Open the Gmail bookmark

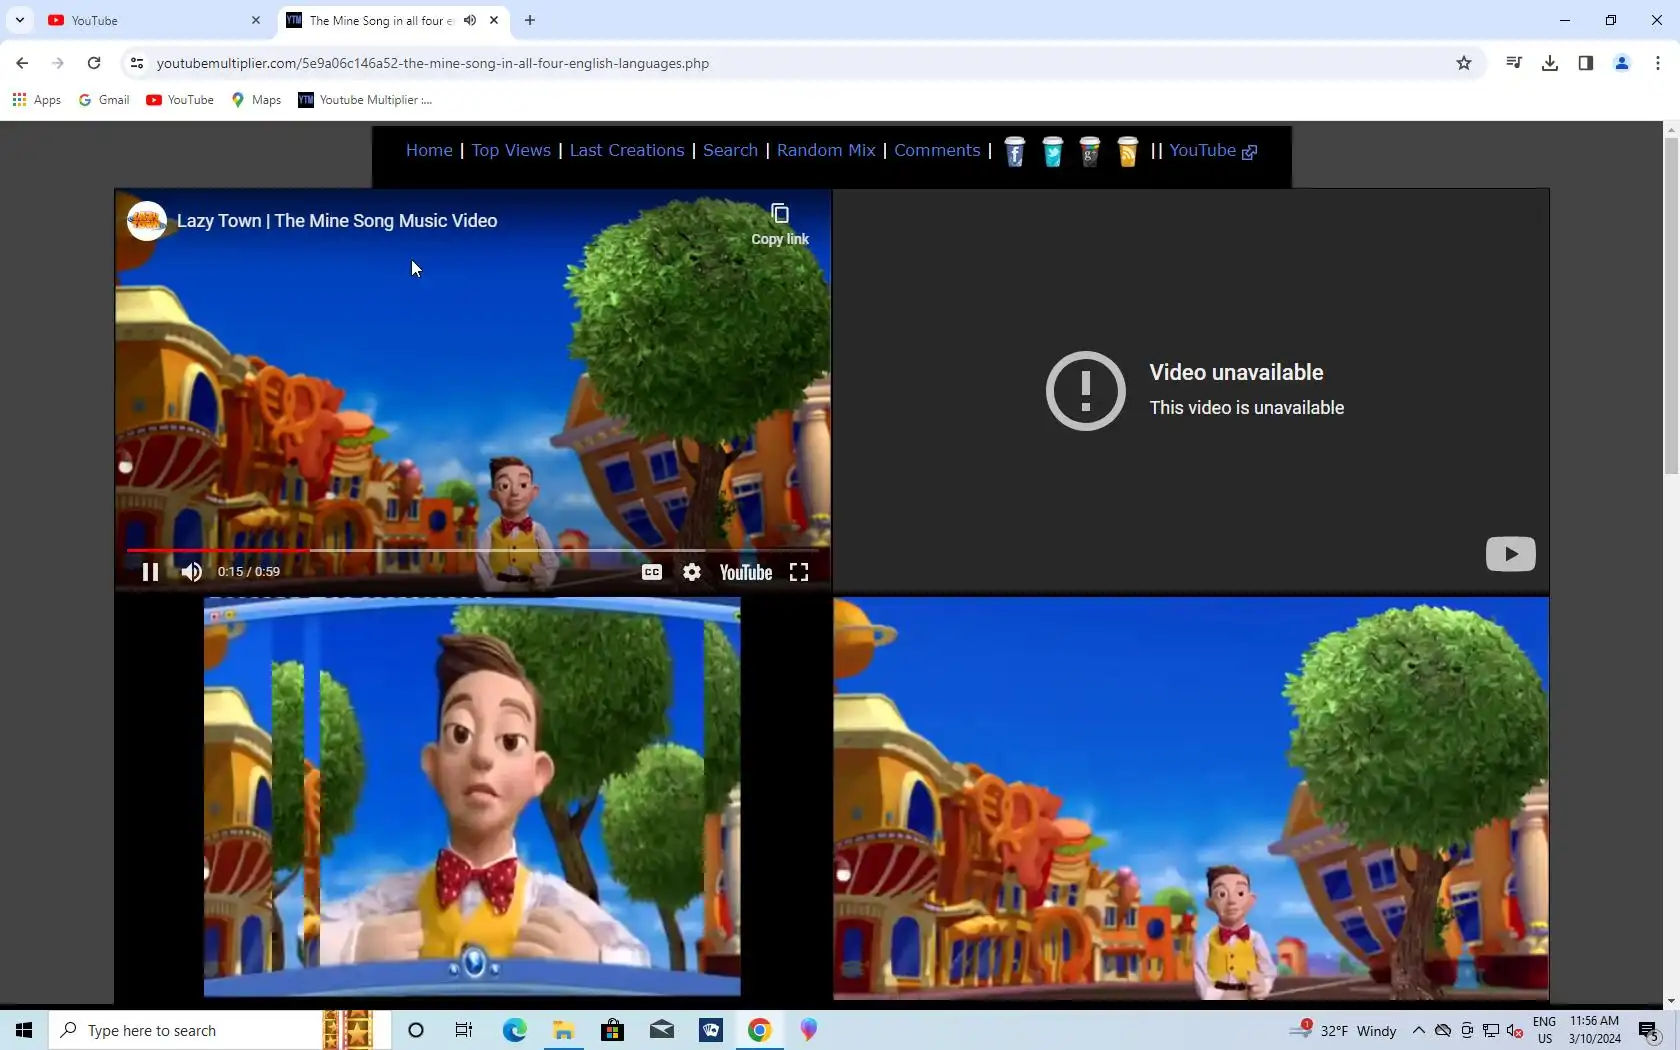pyautogui.click(x=104, y=100)
